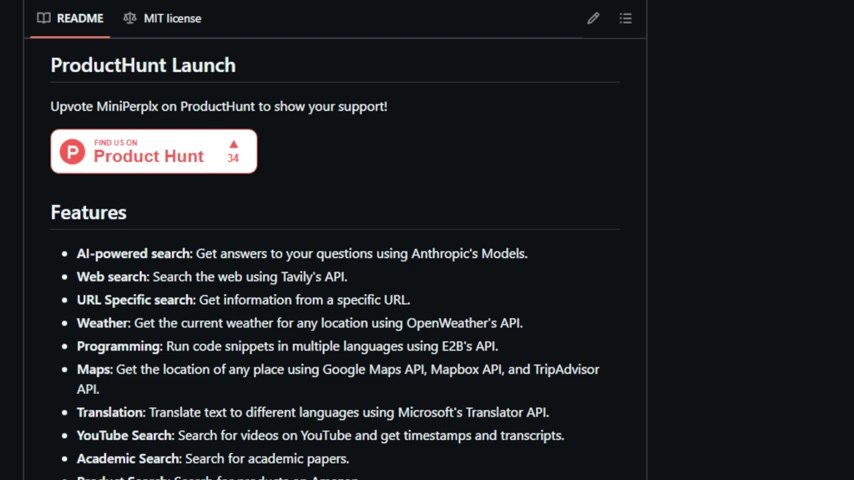Click the scale icon beside MIT license

pos(130,18)
